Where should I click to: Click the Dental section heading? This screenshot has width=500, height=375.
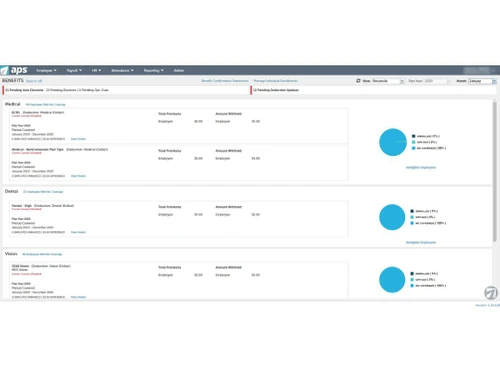11,191
